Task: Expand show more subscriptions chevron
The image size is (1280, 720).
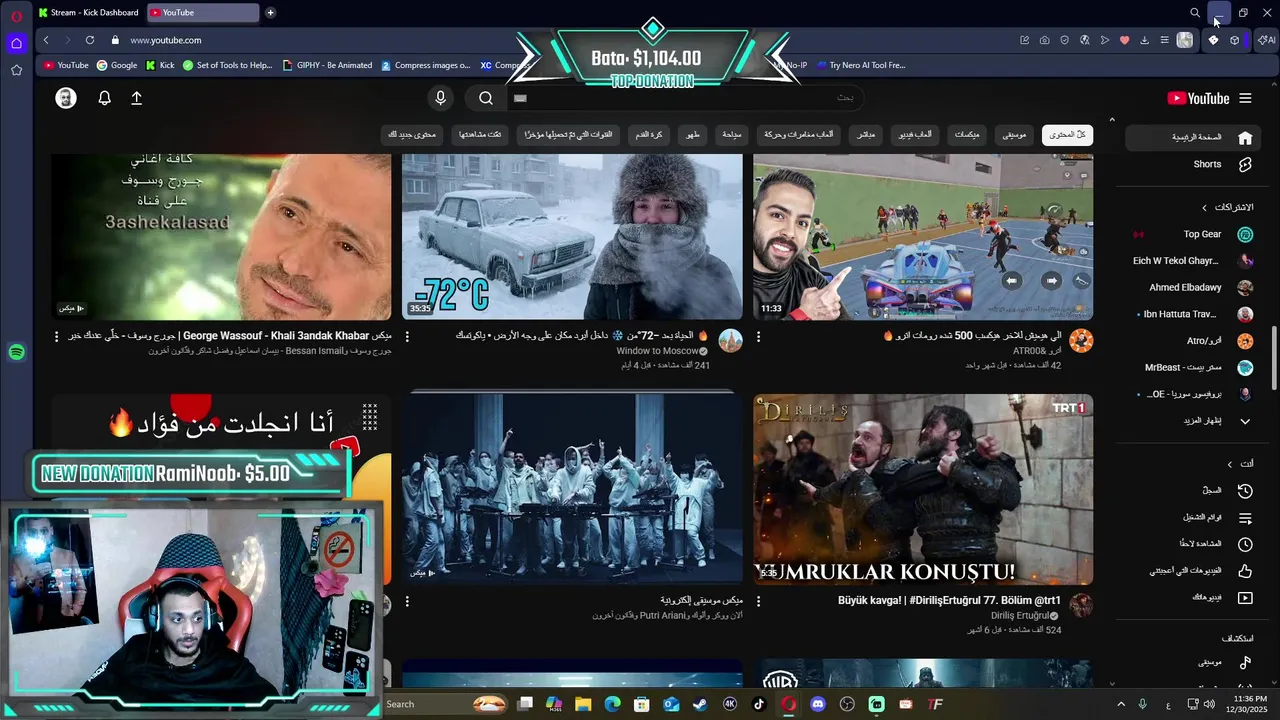Action: 1245,421
